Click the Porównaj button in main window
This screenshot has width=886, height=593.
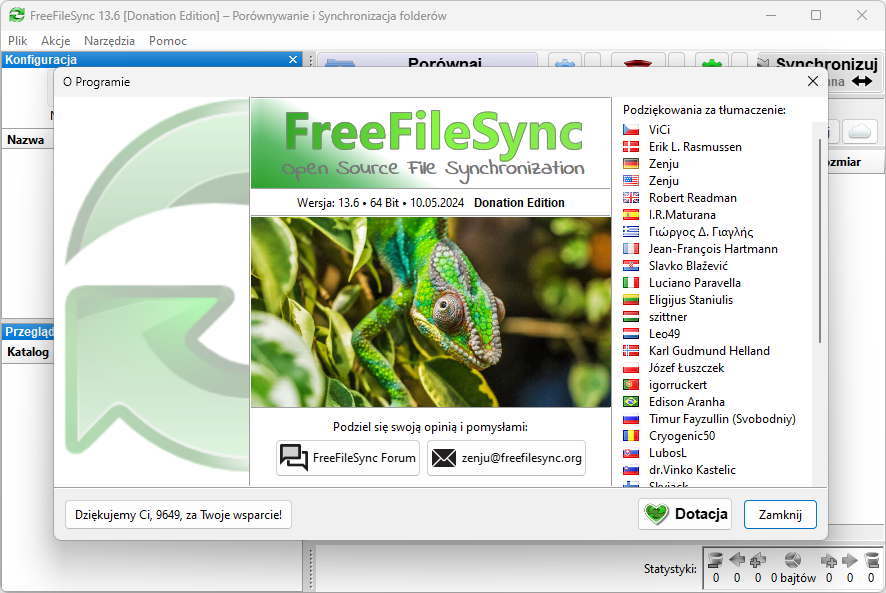[427, 60]
